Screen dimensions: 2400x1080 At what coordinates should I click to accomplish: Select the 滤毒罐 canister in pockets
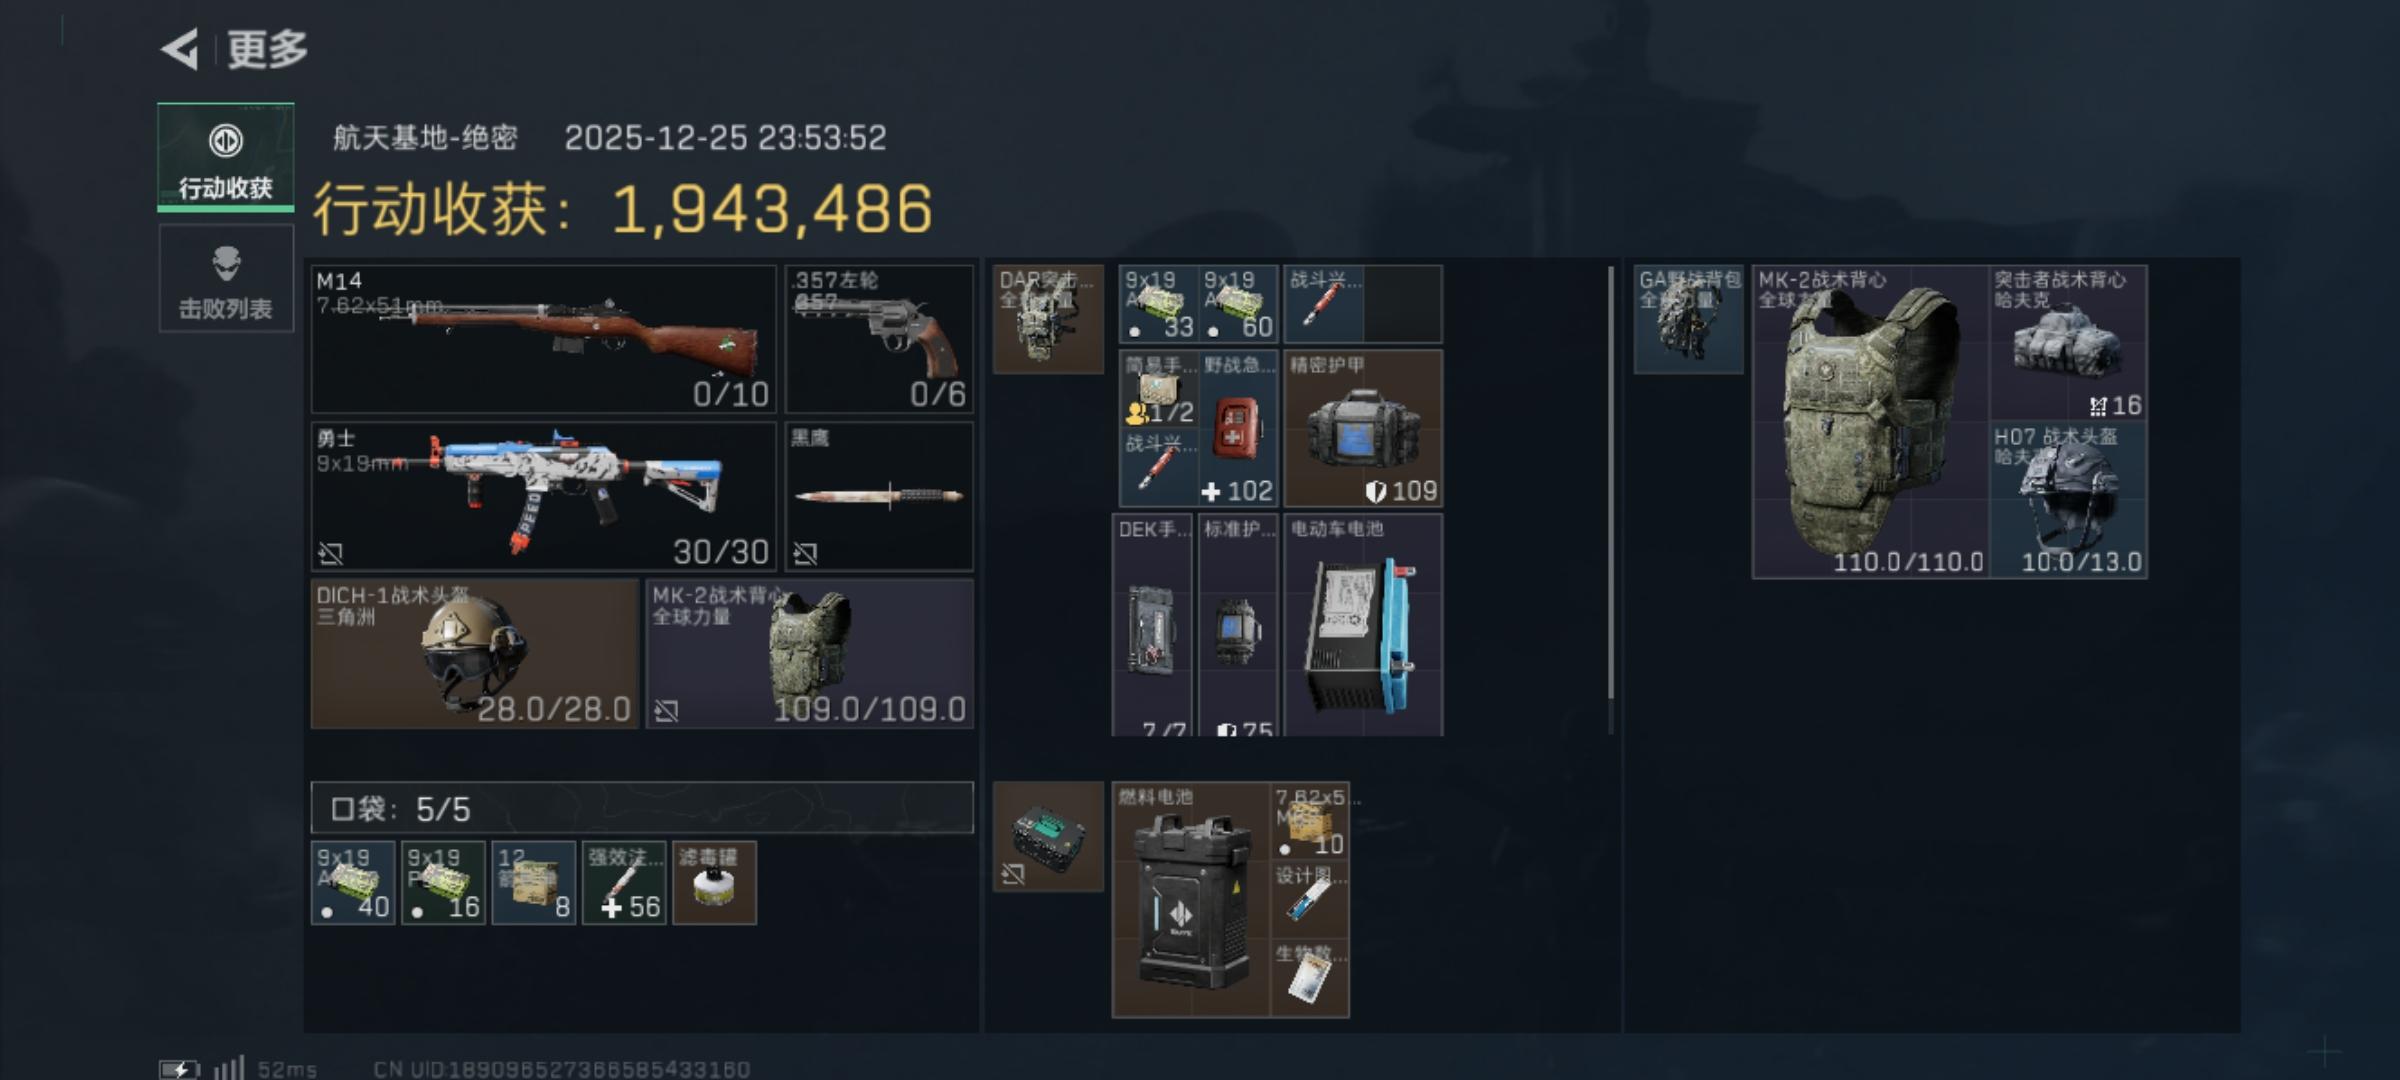[x=714, y=883]
